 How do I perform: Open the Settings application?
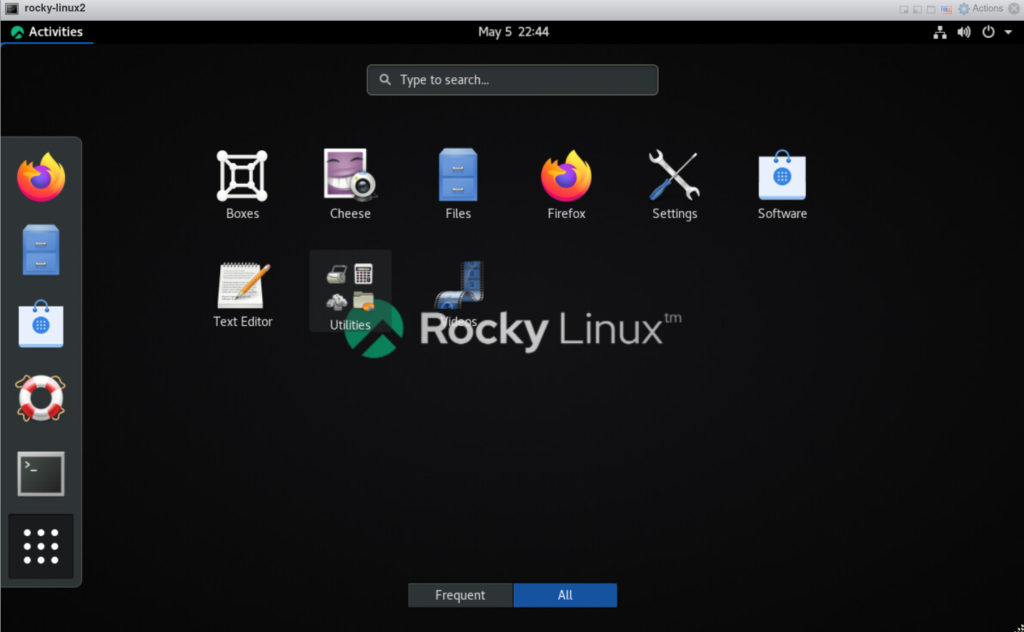(675, 185)
